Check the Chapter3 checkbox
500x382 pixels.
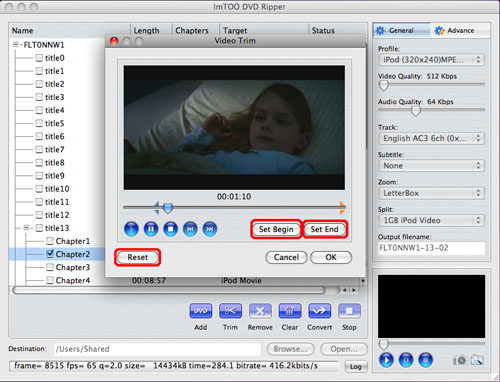coord(50,267)
